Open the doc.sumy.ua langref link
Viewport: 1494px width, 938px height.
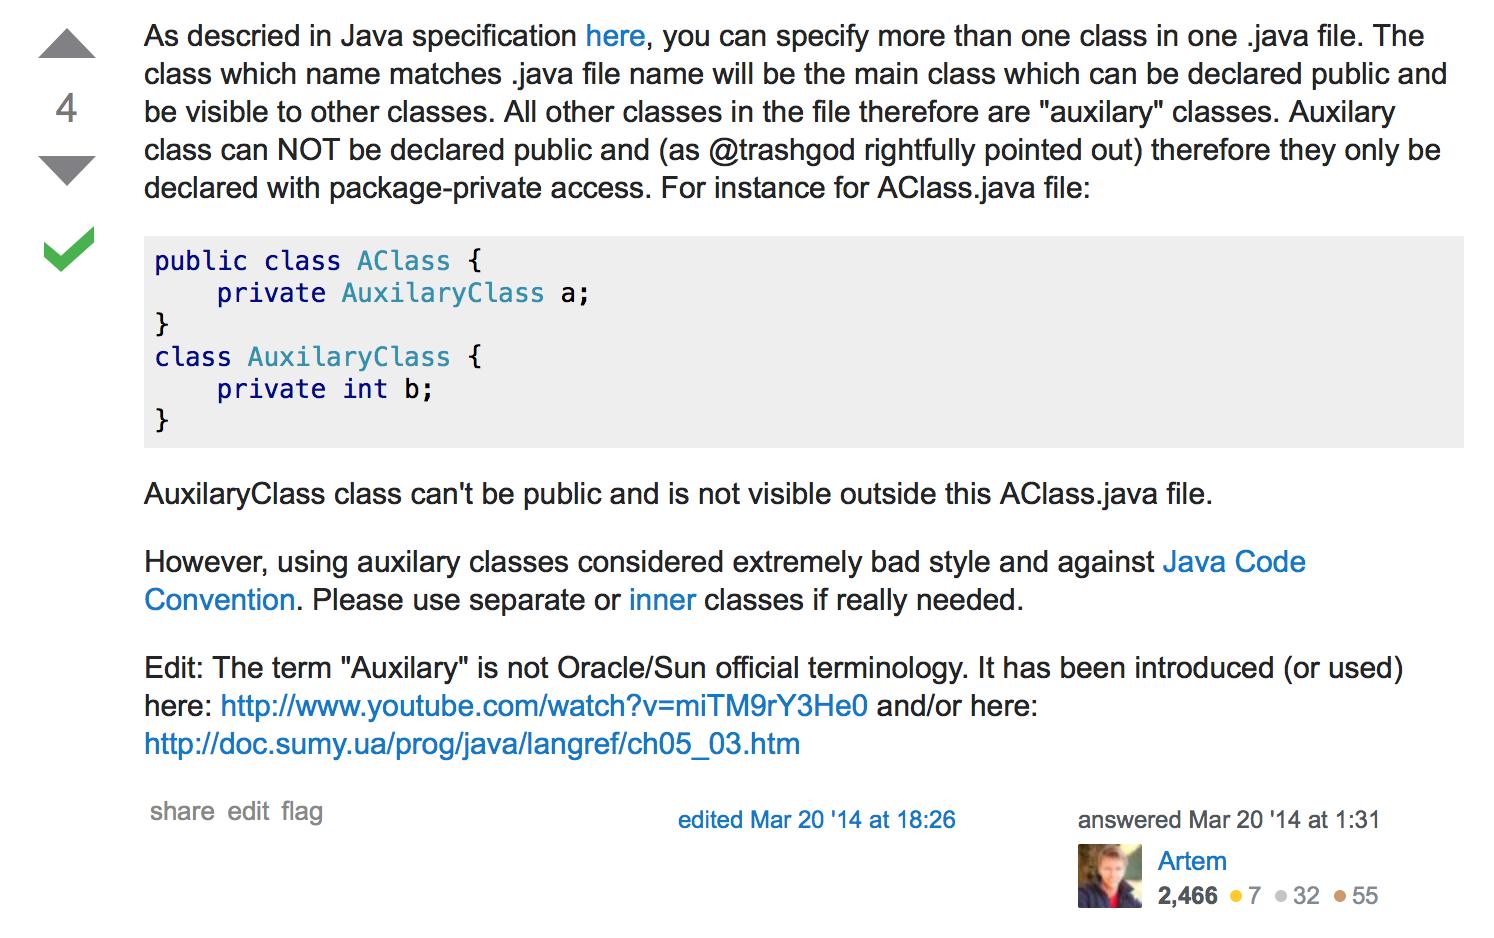coord(472,744)
